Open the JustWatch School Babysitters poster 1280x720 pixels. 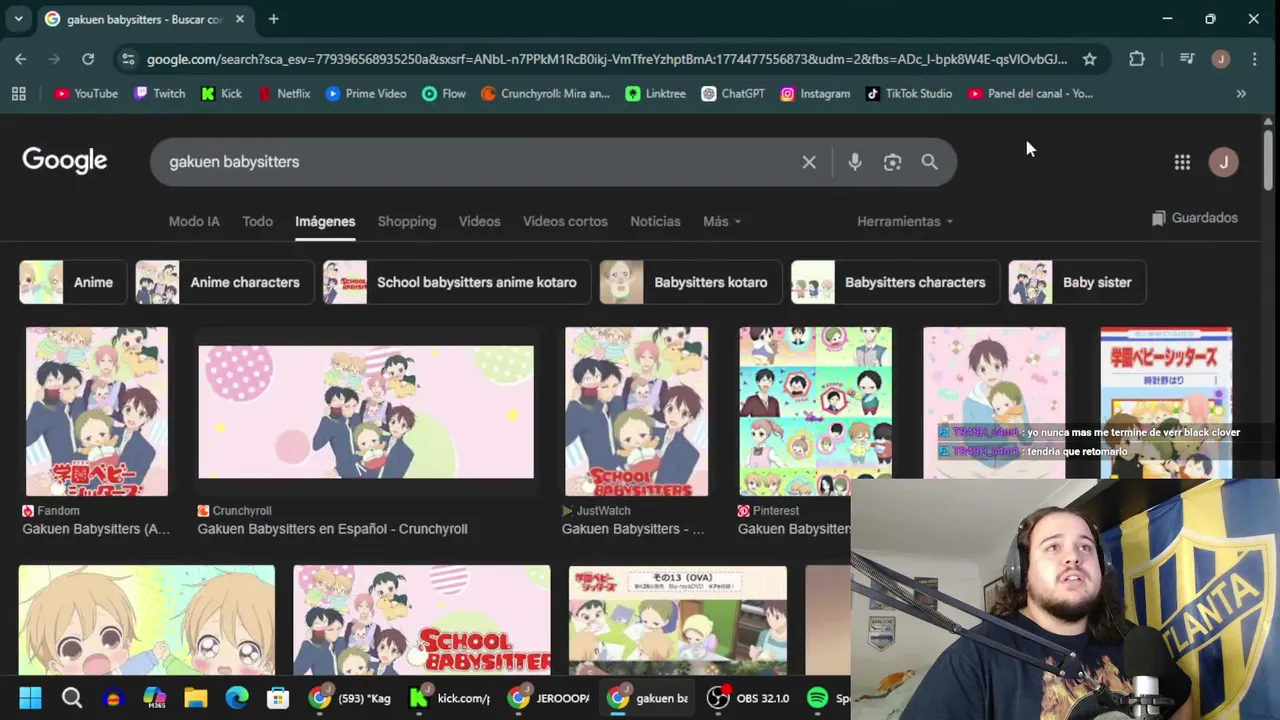(636, 411)
